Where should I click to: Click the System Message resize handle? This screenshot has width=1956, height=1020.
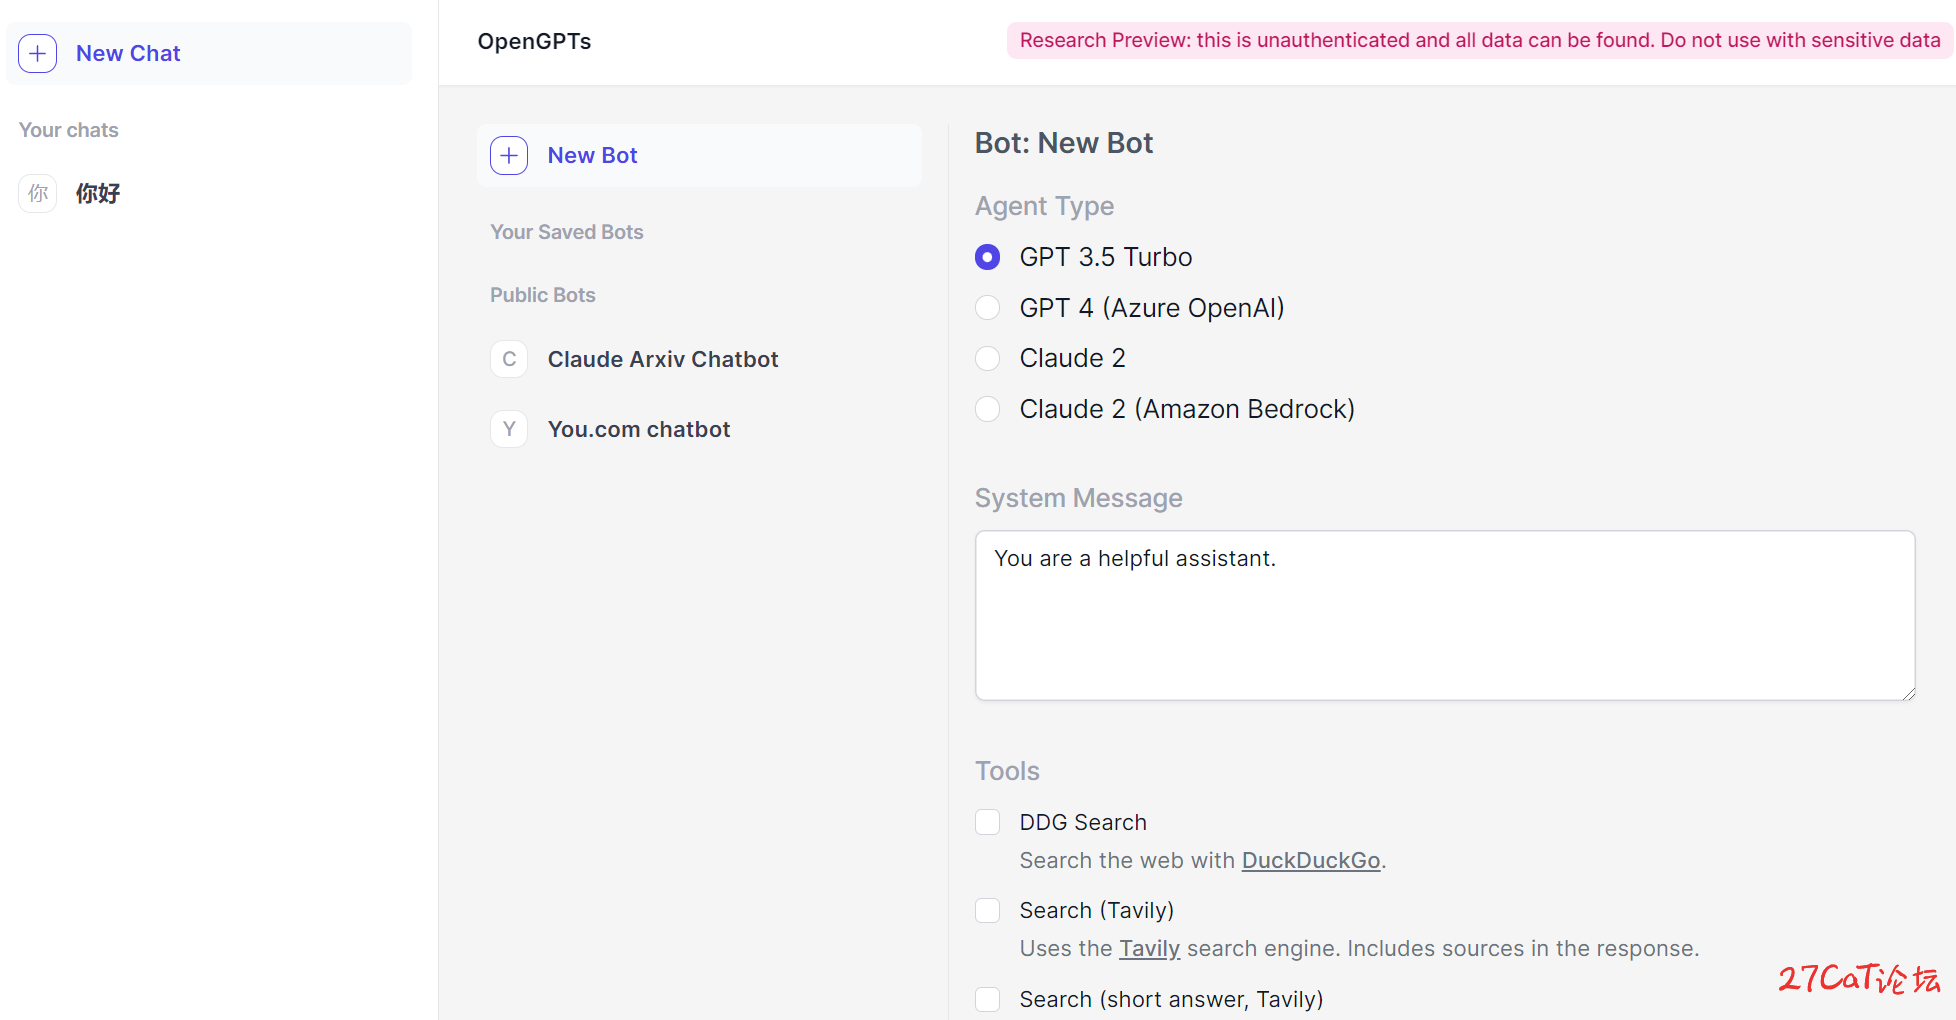pyautogui.click(x=1908, y=693)
